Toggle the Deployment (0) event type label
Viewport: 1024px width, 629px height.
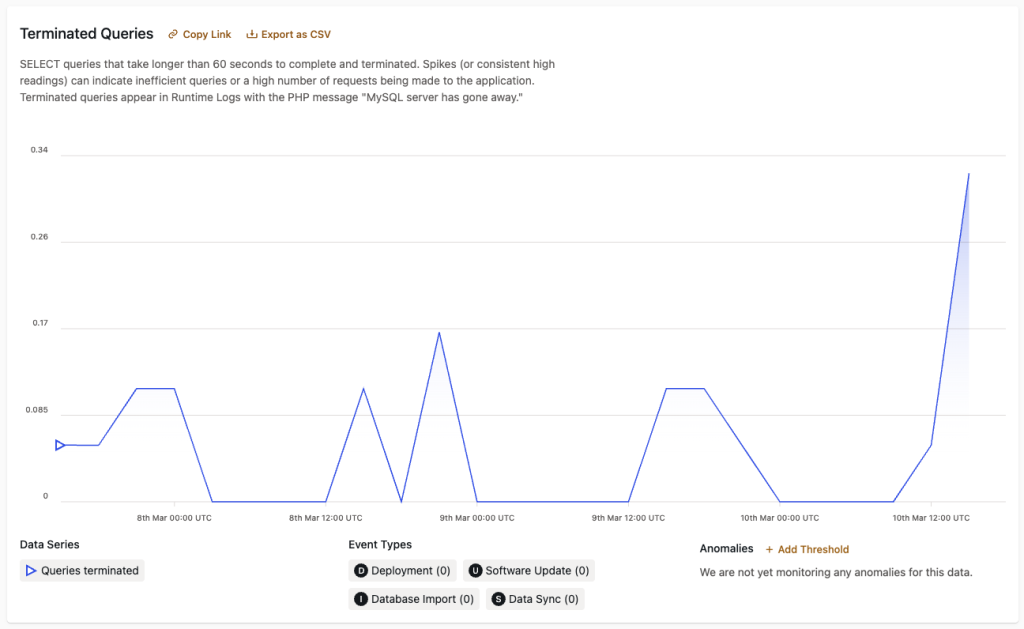(x=411, y=571)
